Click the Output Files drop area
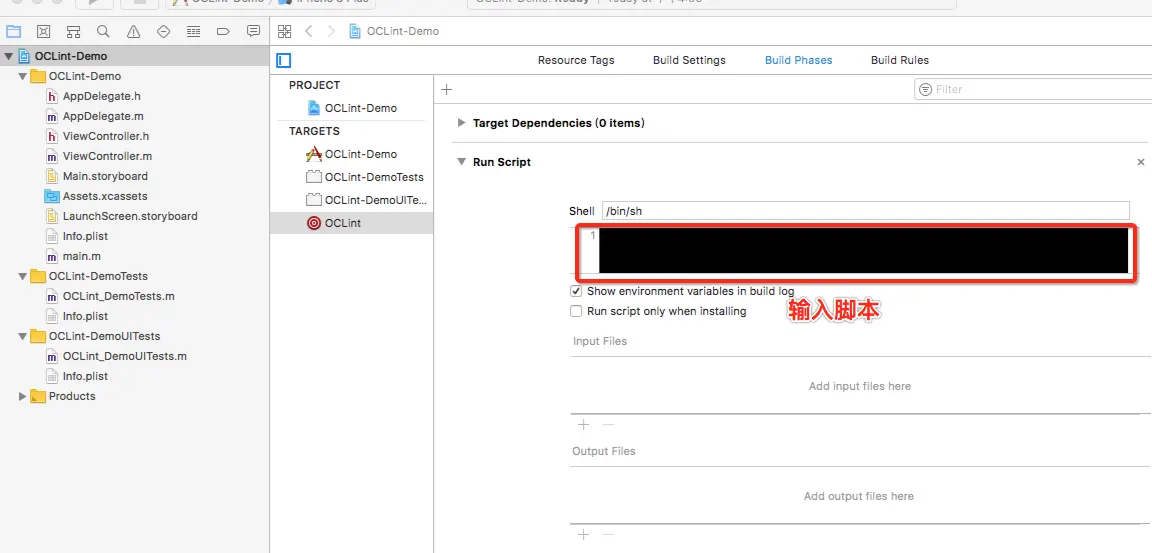 [860, 496]
